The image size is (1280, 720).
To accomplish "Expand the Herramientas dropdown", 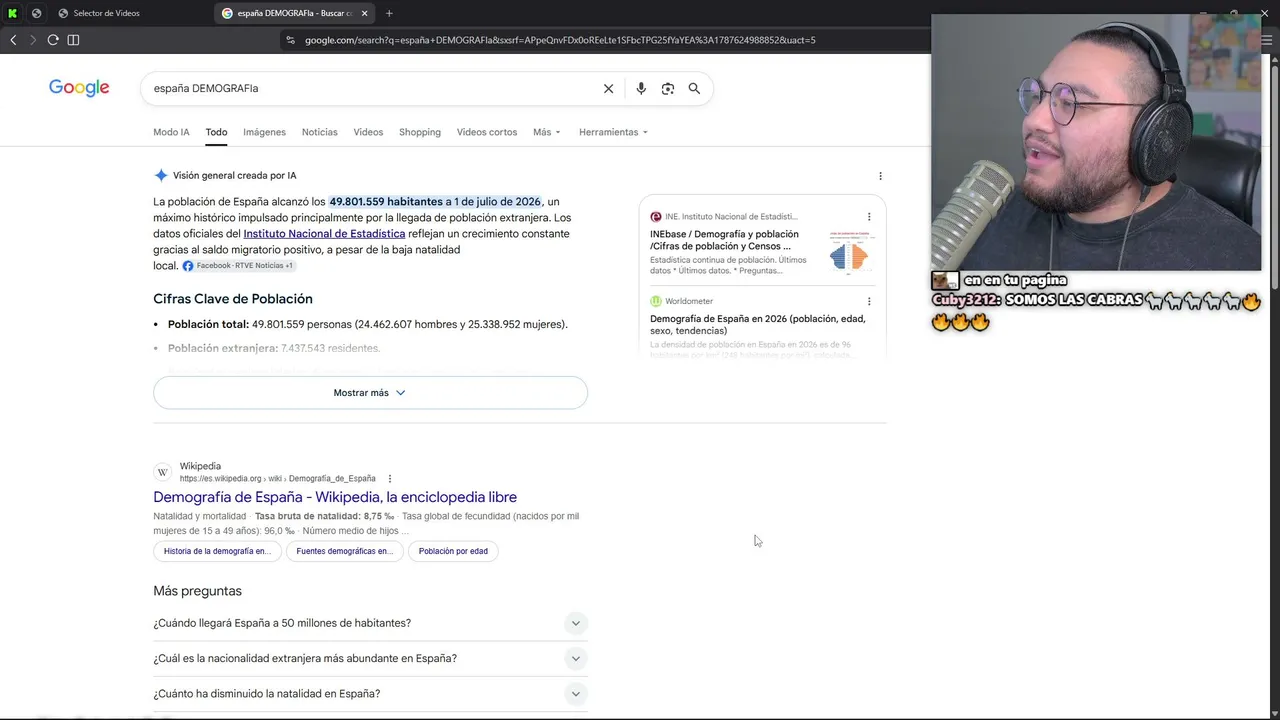I will (x=613, y=132).
